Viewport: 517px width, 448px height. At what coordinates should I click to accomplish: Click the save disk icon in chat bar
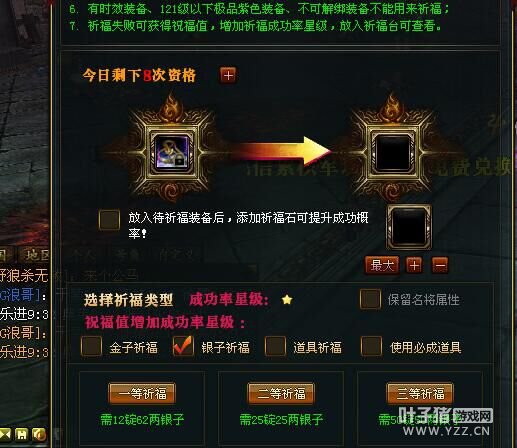pyautogui.click(x=22, y=434)
